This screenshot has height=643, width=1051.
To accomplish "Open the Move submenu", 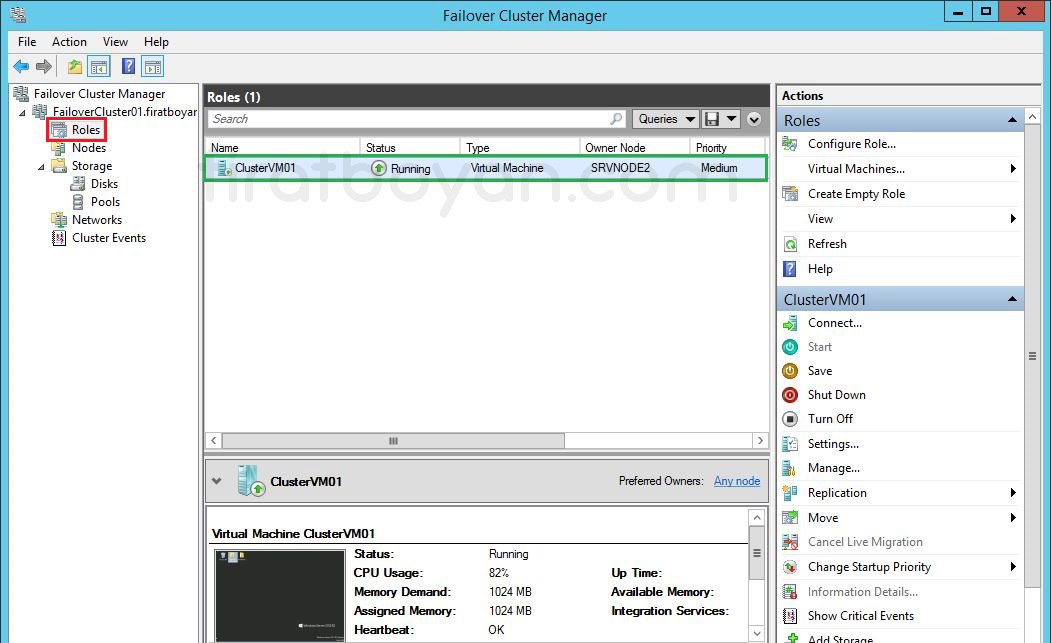I will point(899,518).
